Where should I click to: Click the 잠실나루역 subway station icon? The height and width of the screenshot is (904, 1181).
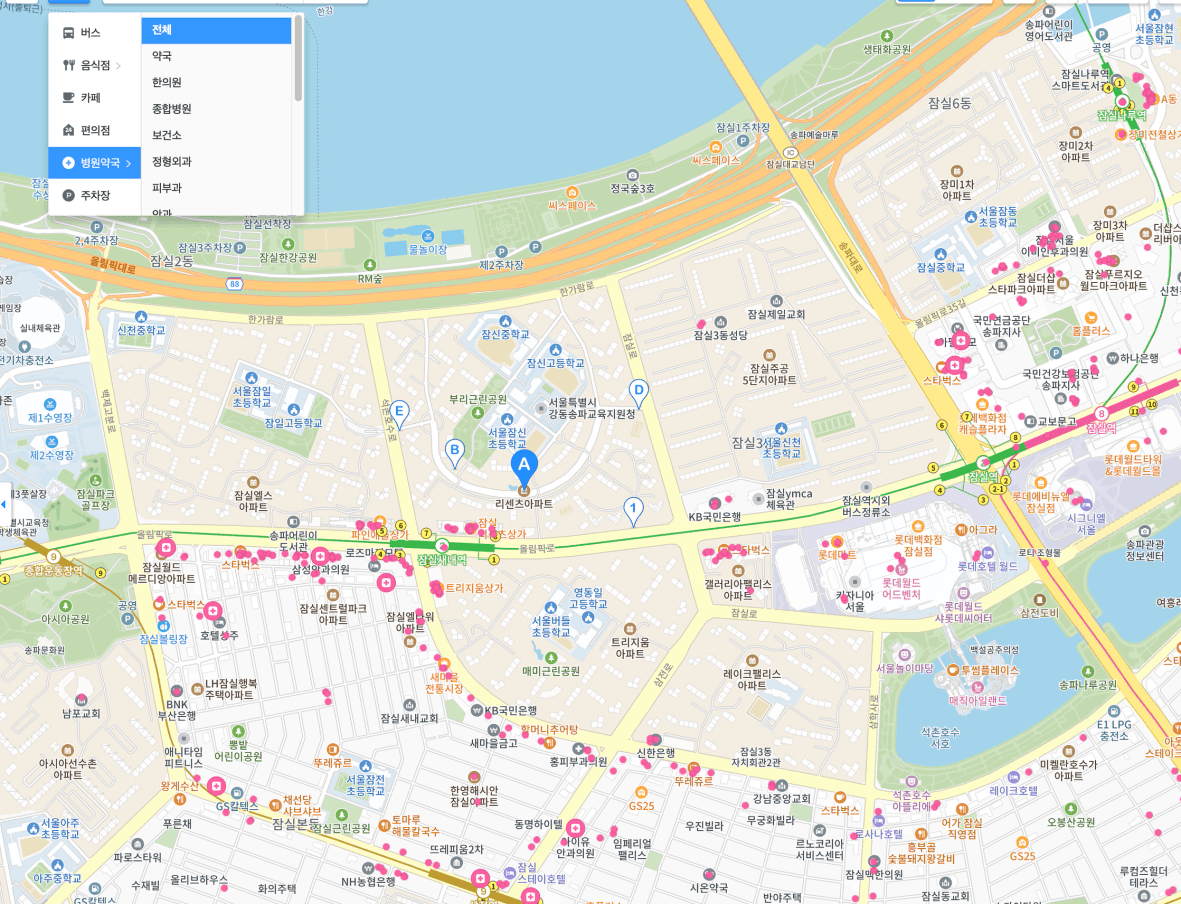coord(1123,102)
